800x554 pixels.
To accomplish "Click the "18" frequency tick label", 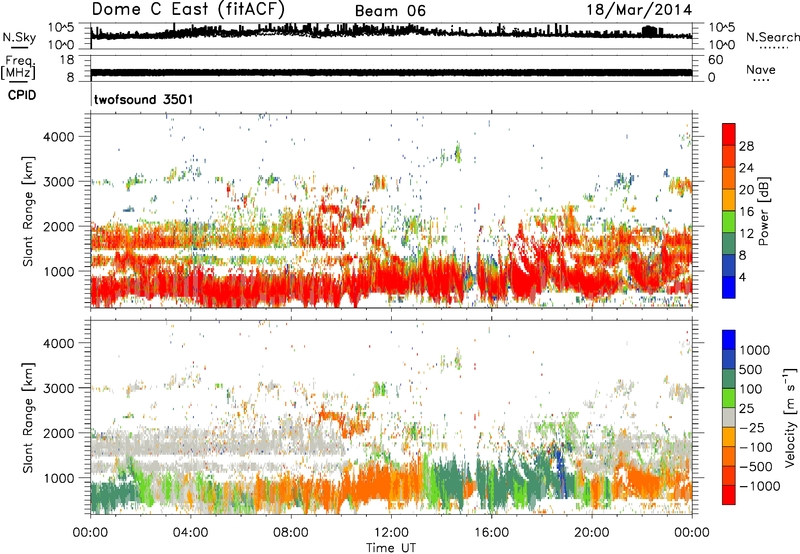I will 67,60.
